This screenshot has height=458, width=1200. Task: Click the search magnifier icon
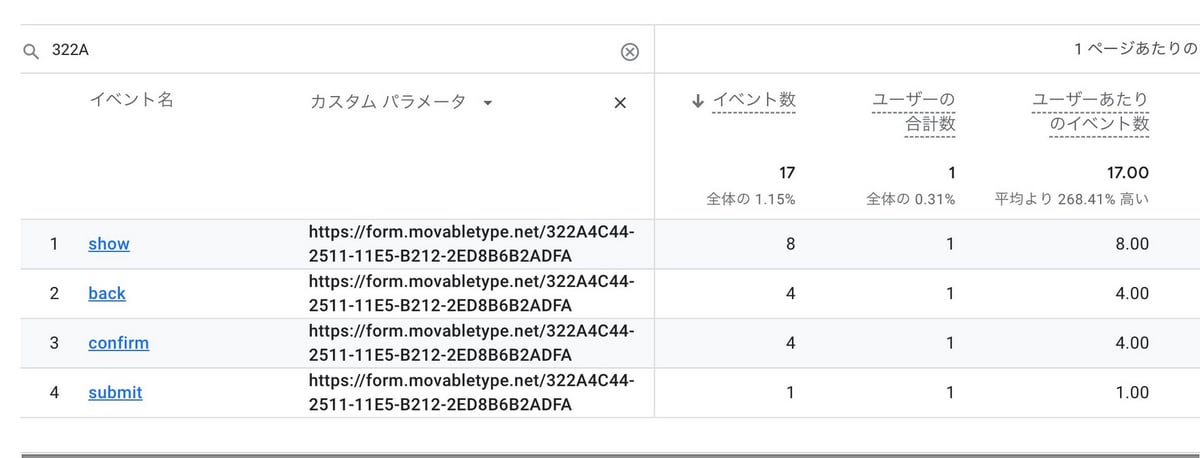pyautogui.click(x=31, y=51)
